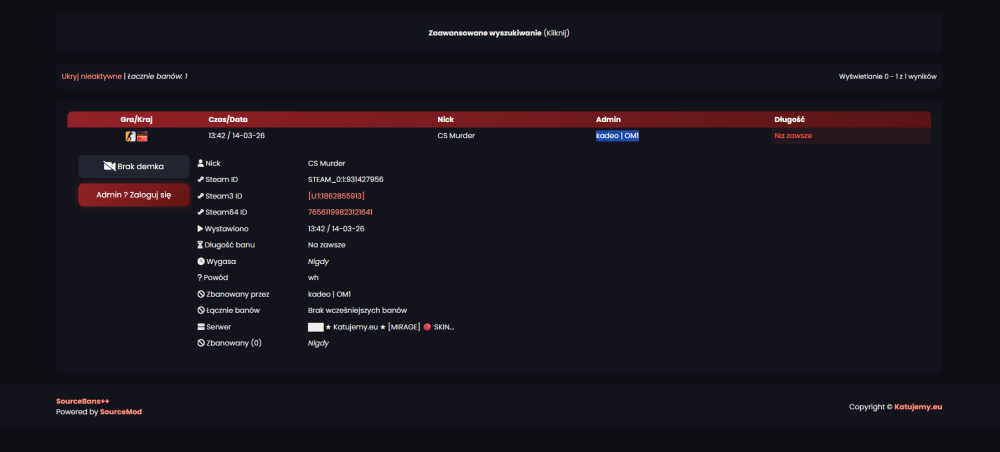
Task: Click the play arrow icon beside Wystawiono
Action: tap(200, 228)
